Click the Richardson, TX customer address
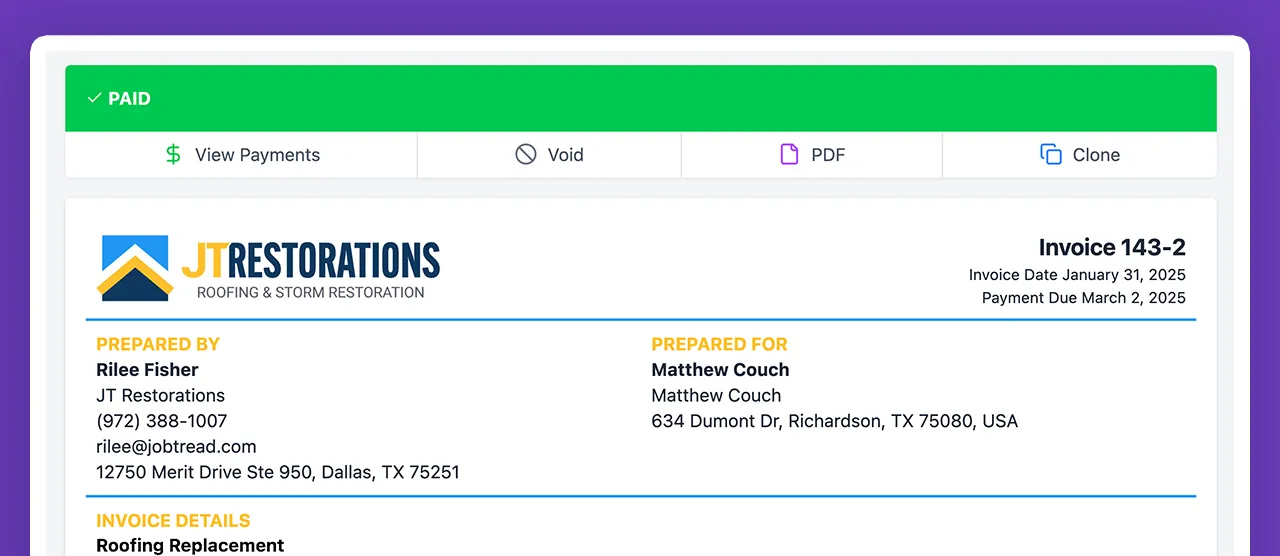This screenshot has height=556, width=1280. coord(834,421)
